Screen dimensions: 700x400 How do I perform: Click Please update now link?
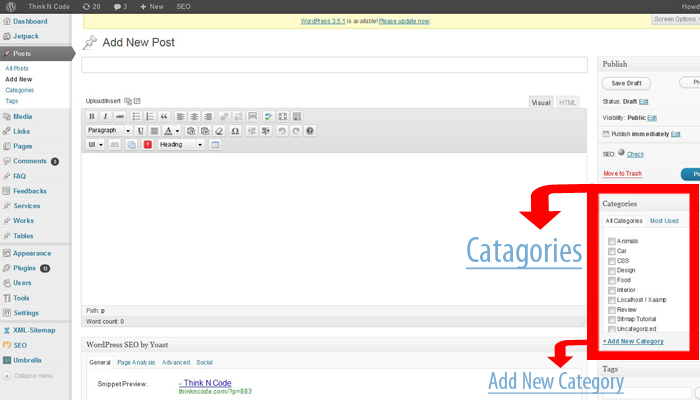coord(404,21)
